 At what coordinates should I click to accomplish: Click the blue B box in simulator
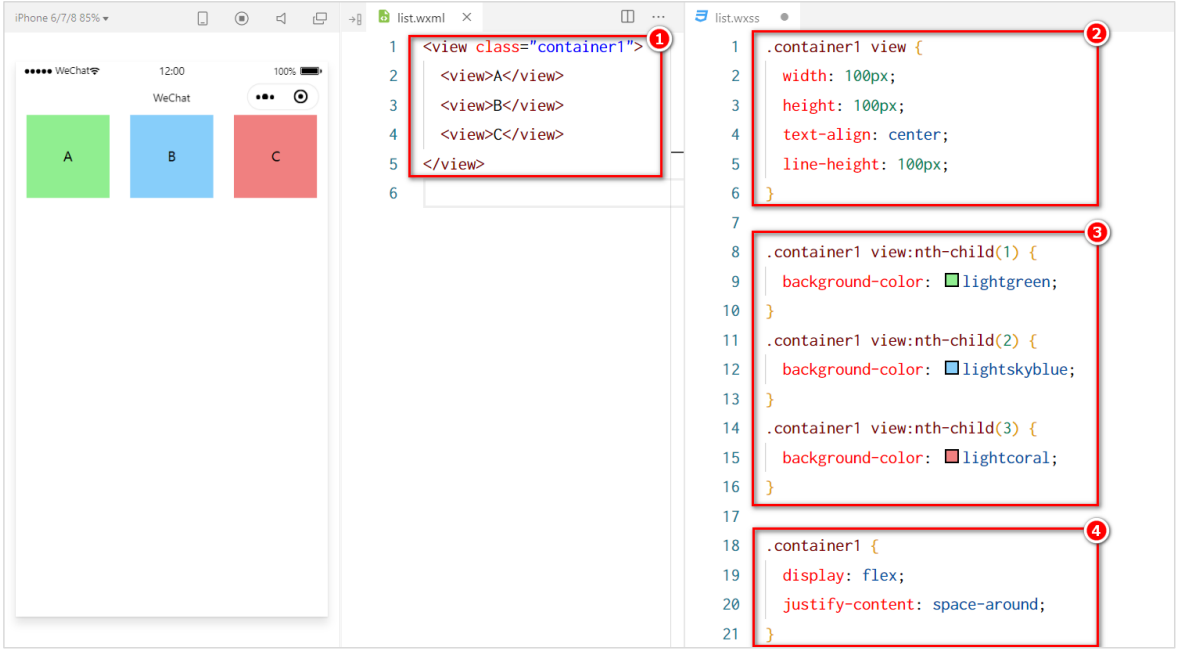[171, 156]
